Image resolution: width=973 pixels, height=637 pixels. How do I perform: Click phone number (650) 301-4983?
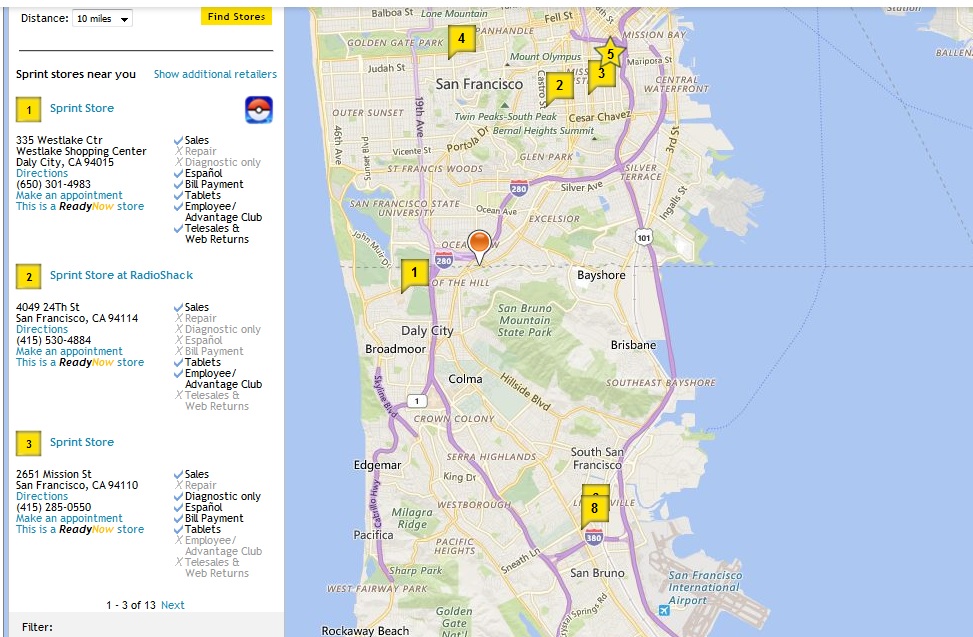(x=53, y=184)
